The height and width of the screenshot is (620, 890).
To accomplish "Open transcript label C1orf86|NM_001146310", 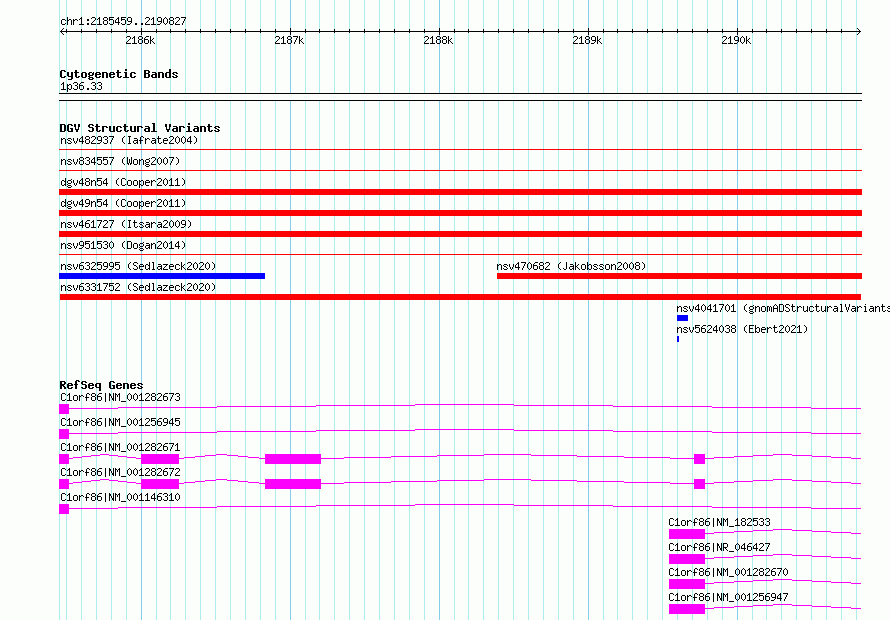I will click(x=120, y=497).
